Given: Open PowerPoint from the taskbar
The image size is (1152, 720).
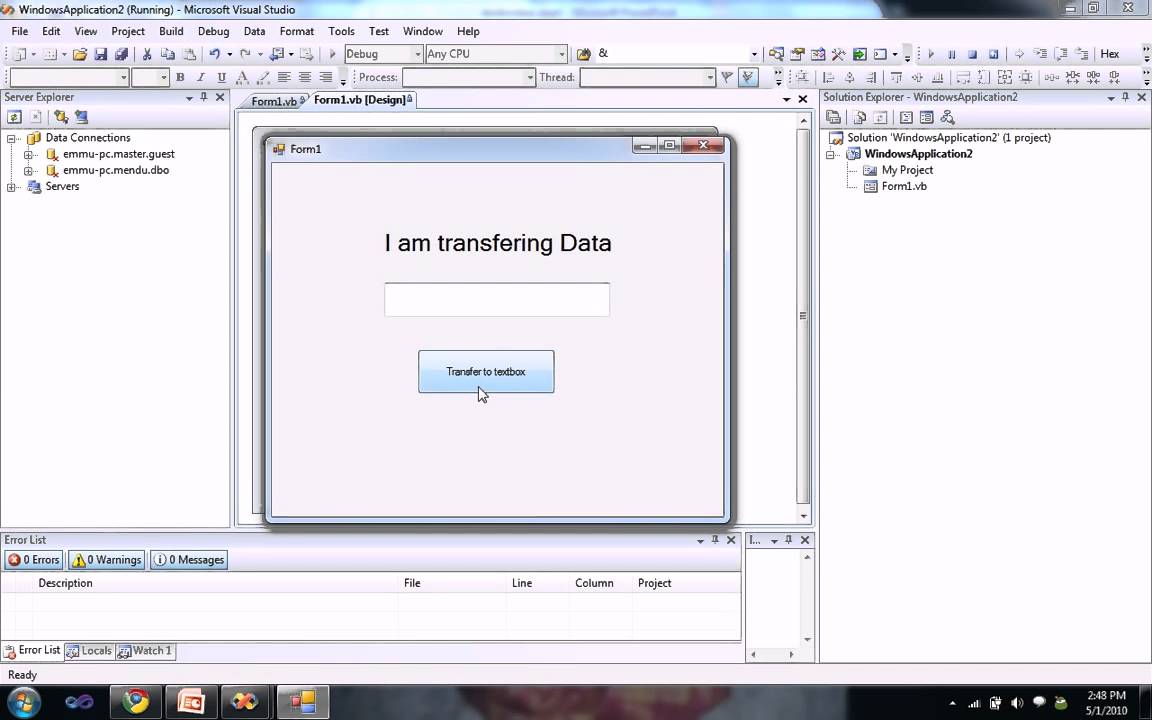Looking at the screenshot, I should [x=191, y=702].
